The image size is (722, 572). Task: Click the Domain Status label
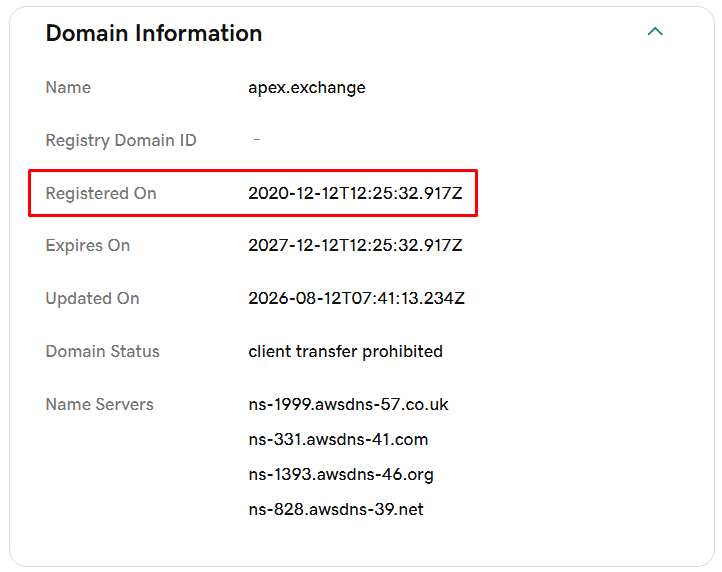(x=102, y=351)
